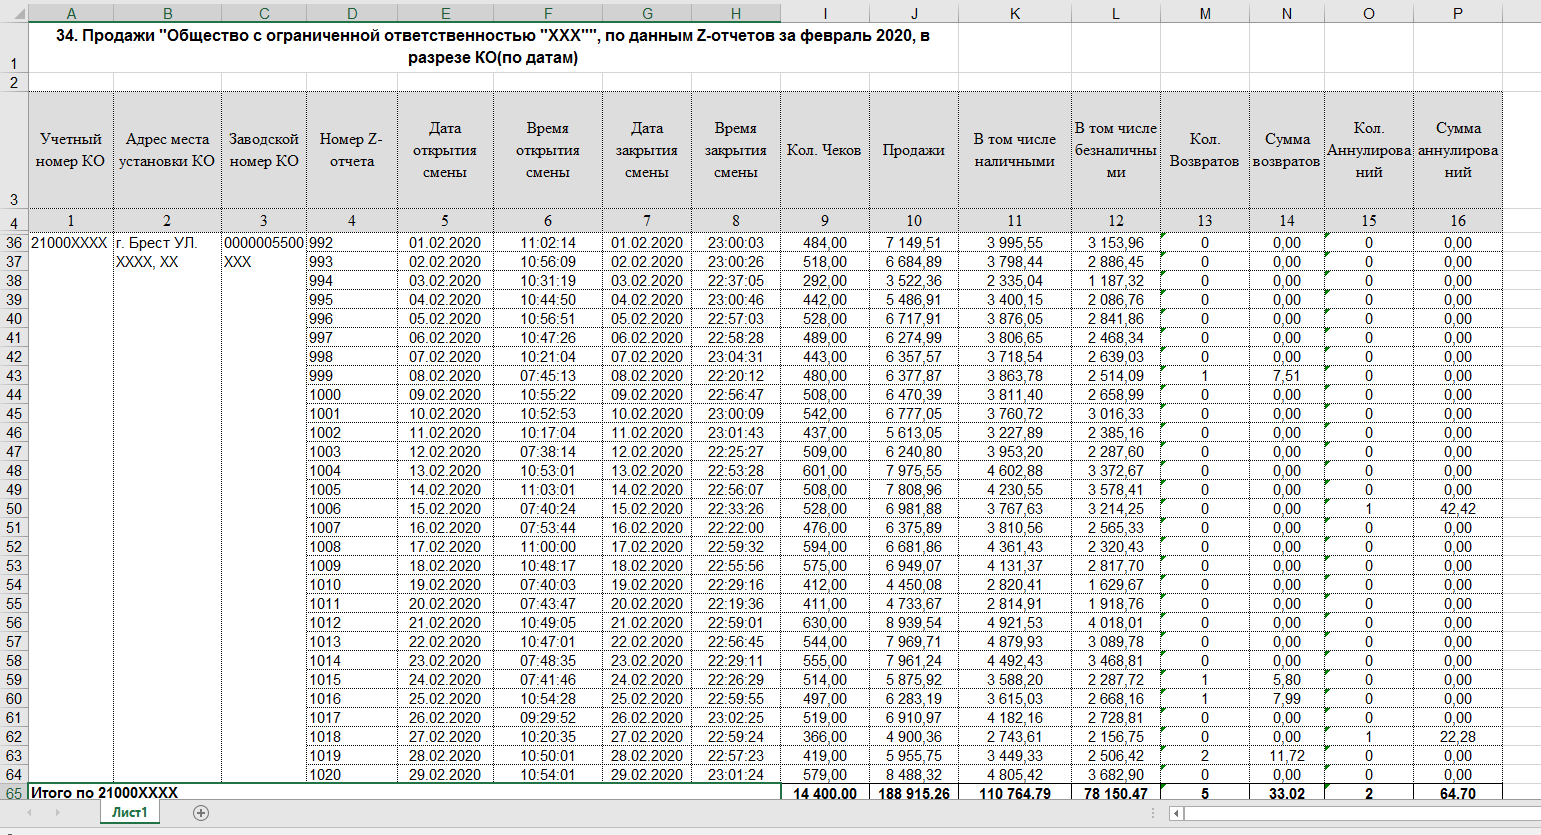Select row 65 header

[14, 793]
